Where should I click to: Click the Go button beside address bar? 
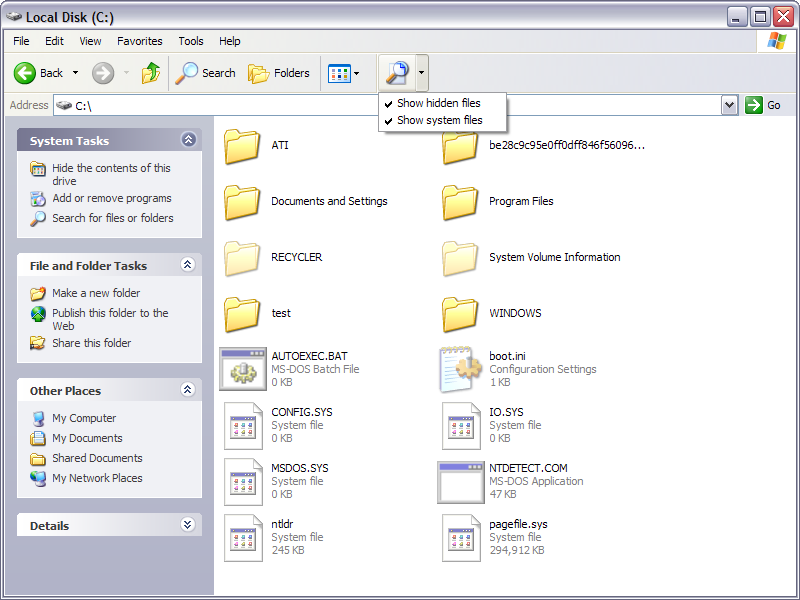(x=763, y=105)
